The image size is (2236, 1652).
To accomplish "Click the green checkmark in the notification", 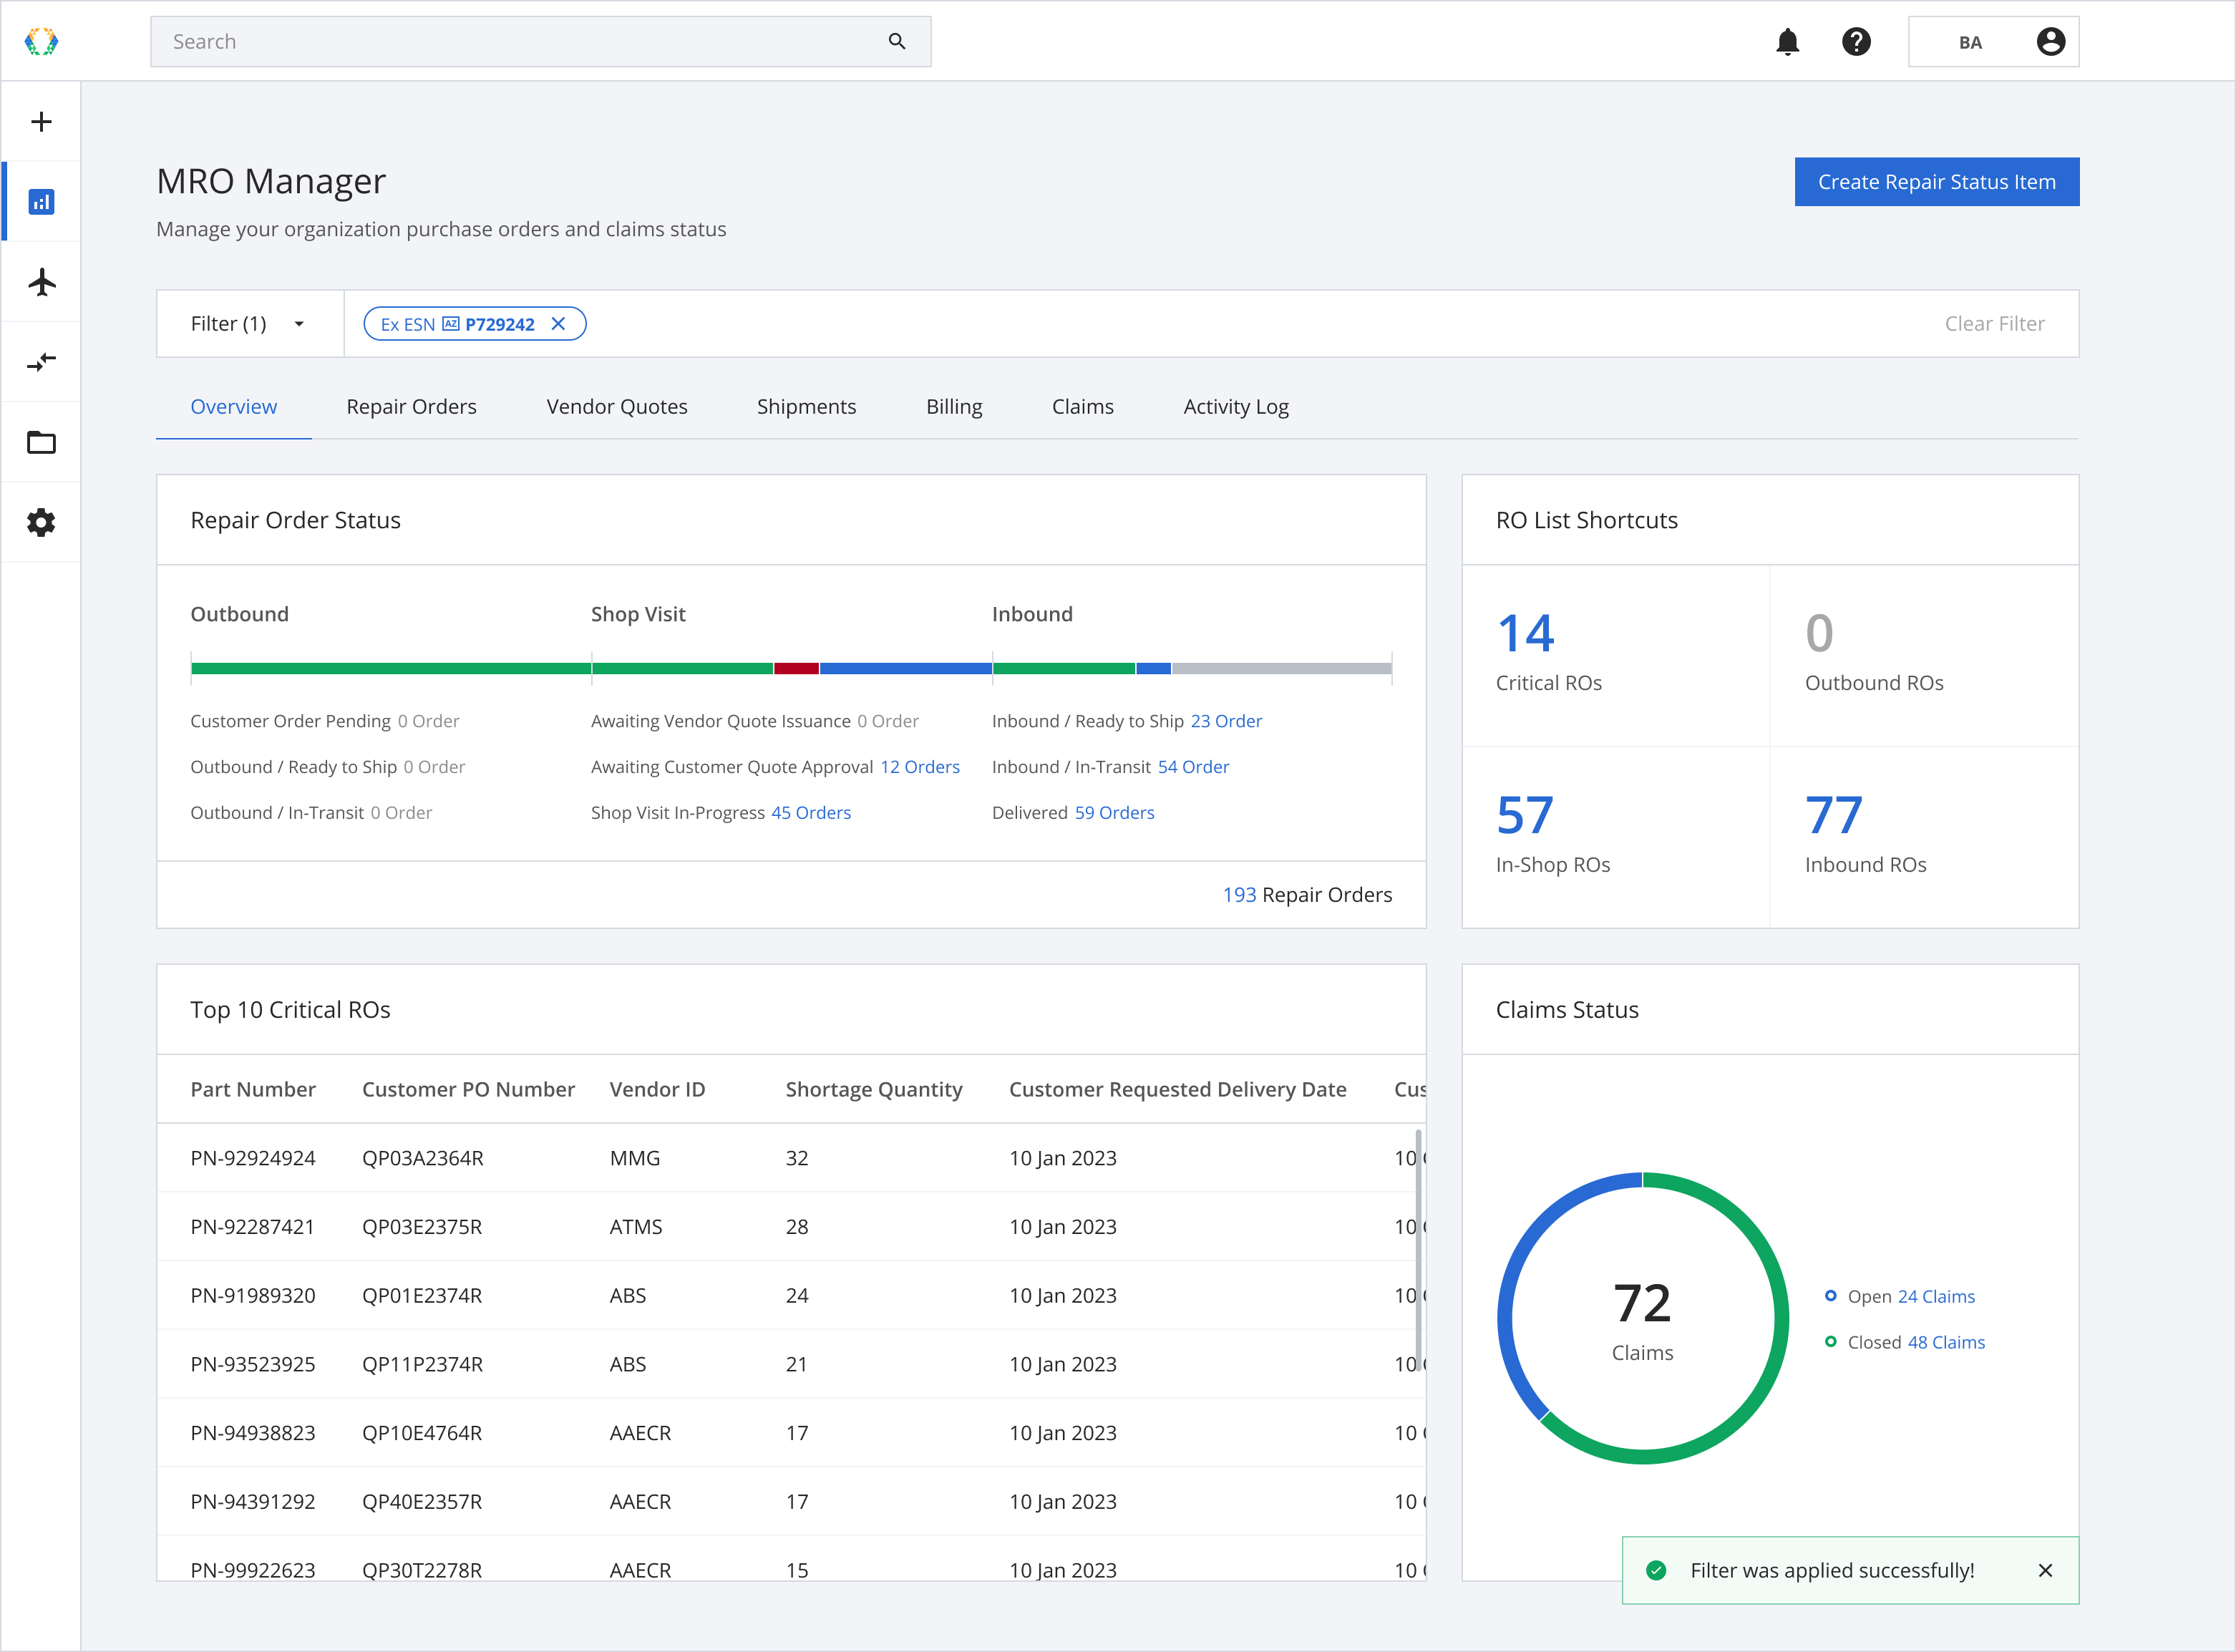I will coord(1656,1571).
